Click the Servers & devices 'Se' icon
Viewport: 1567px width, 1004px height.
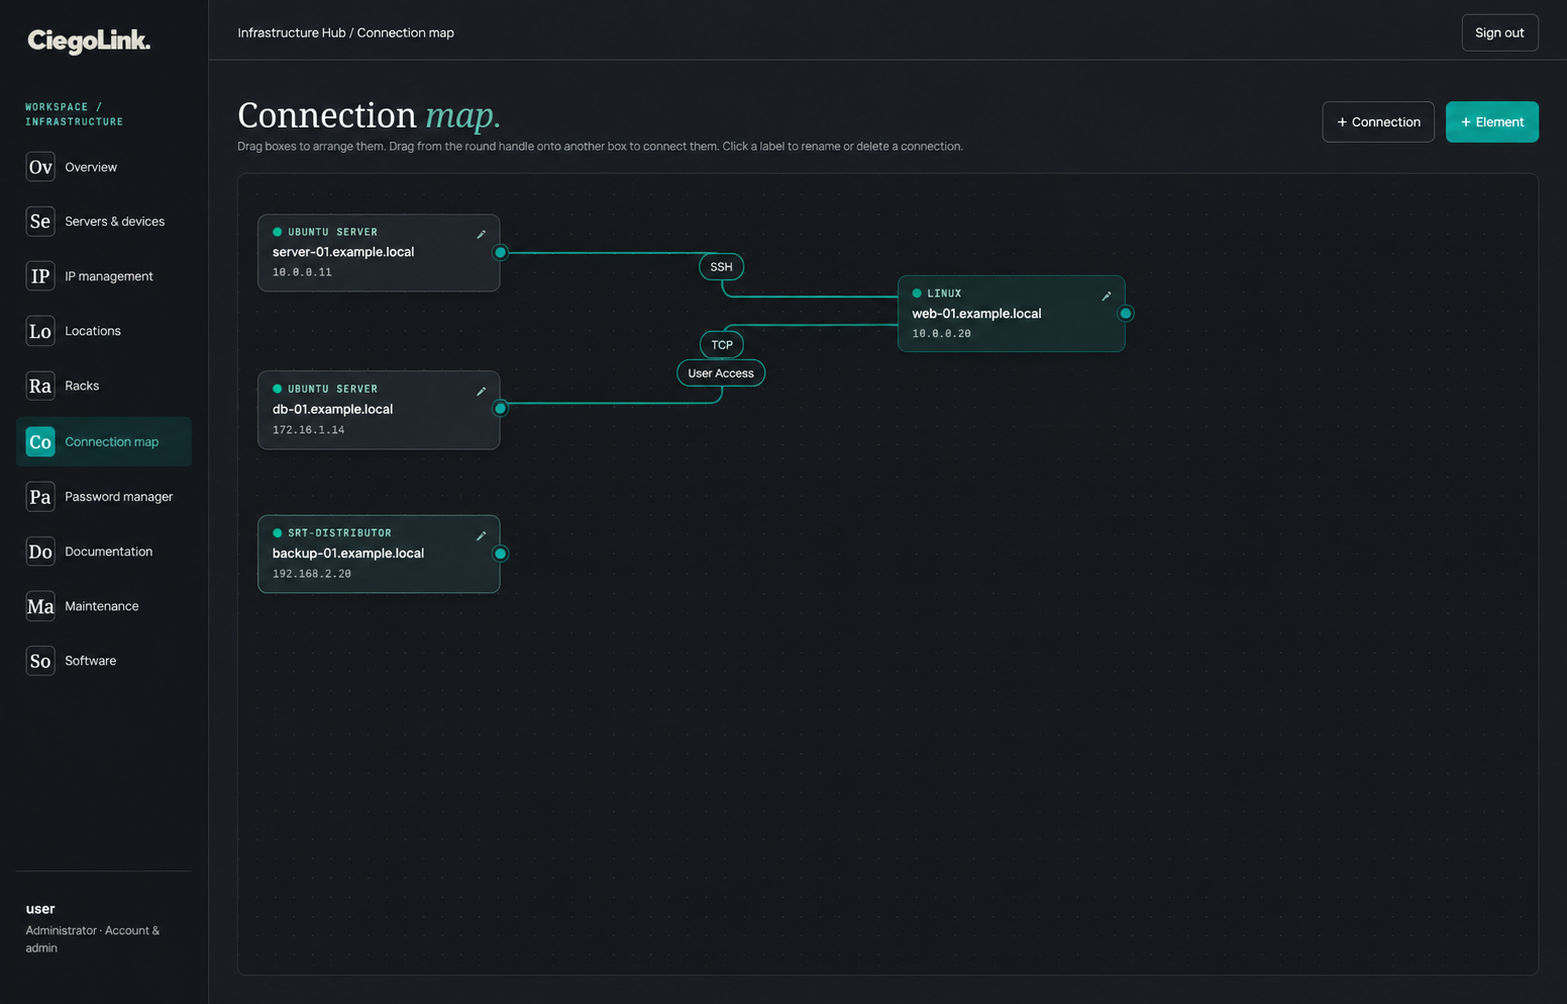[x=40, y=221]
